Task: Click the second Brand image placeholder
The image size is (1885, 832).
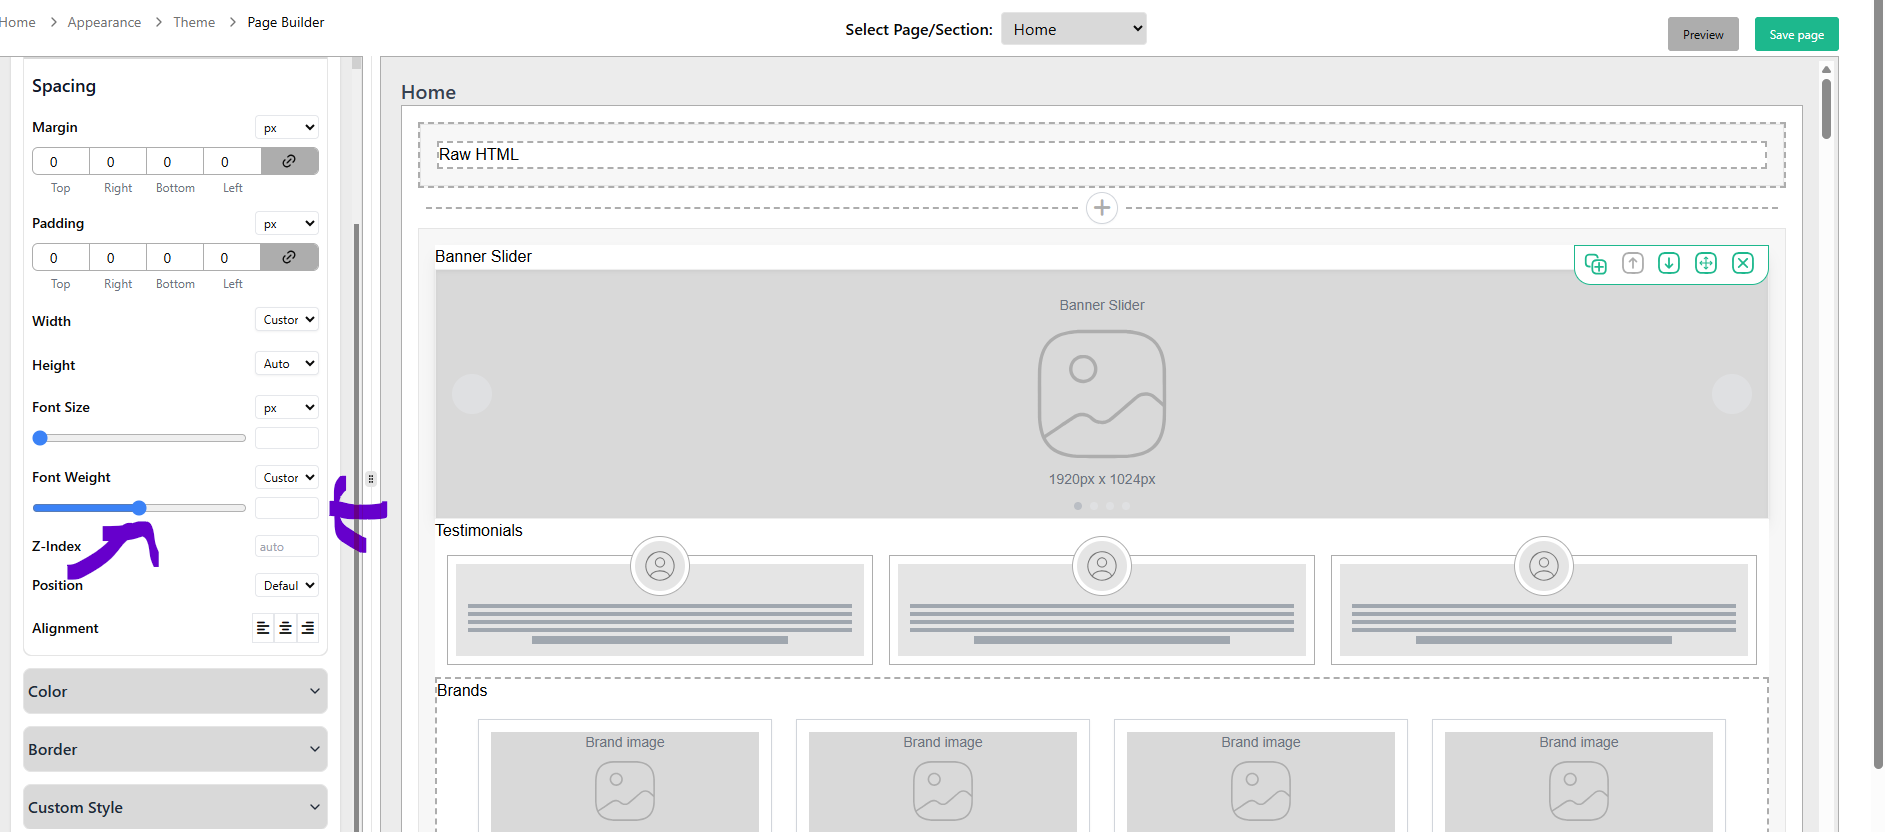Action: pos(943,781)
